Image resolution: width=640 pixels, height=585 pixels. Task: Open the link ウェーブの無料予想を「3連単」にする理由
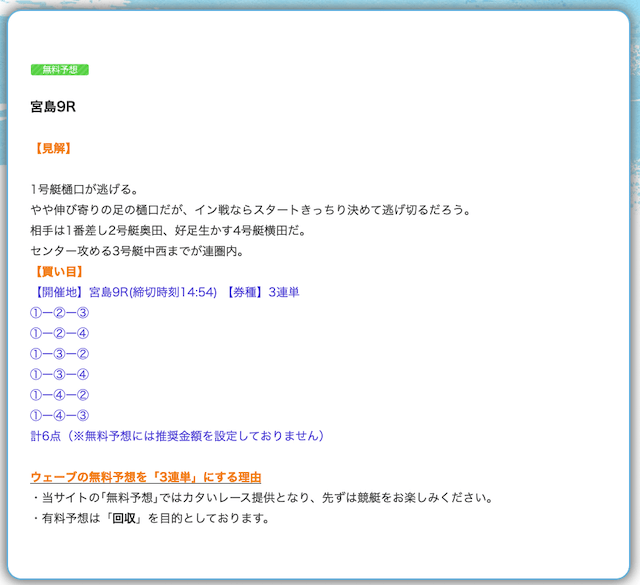(146, 477)
